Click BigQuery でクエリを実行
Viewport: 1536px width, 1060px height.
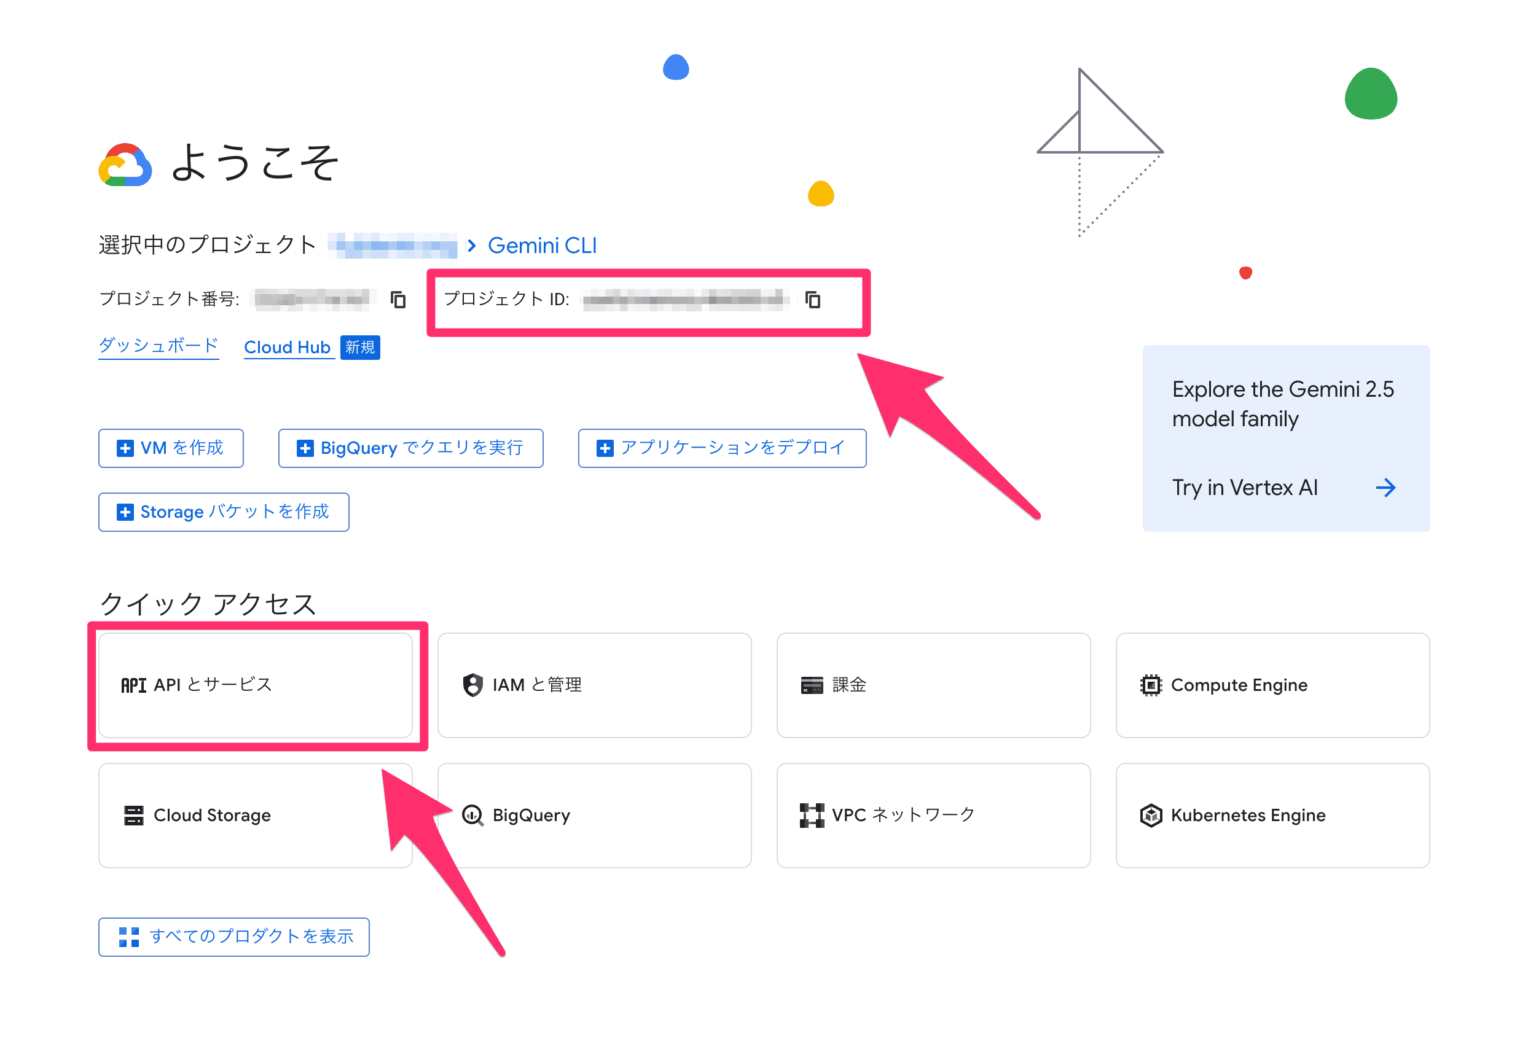point(410,448)
